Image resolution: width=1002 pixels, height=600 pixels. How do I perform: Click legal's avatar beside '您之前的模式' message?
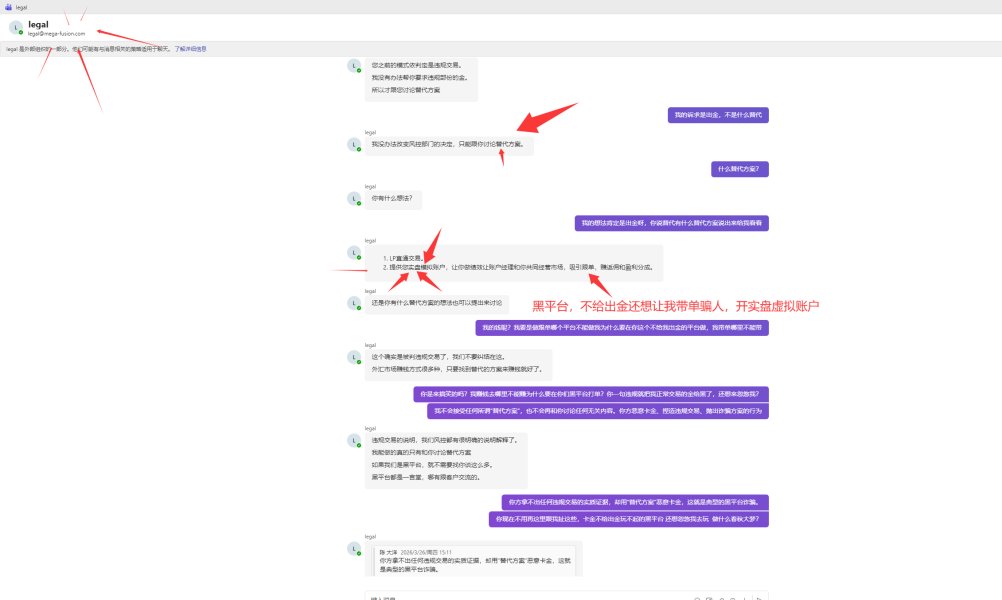coord(354,66)
